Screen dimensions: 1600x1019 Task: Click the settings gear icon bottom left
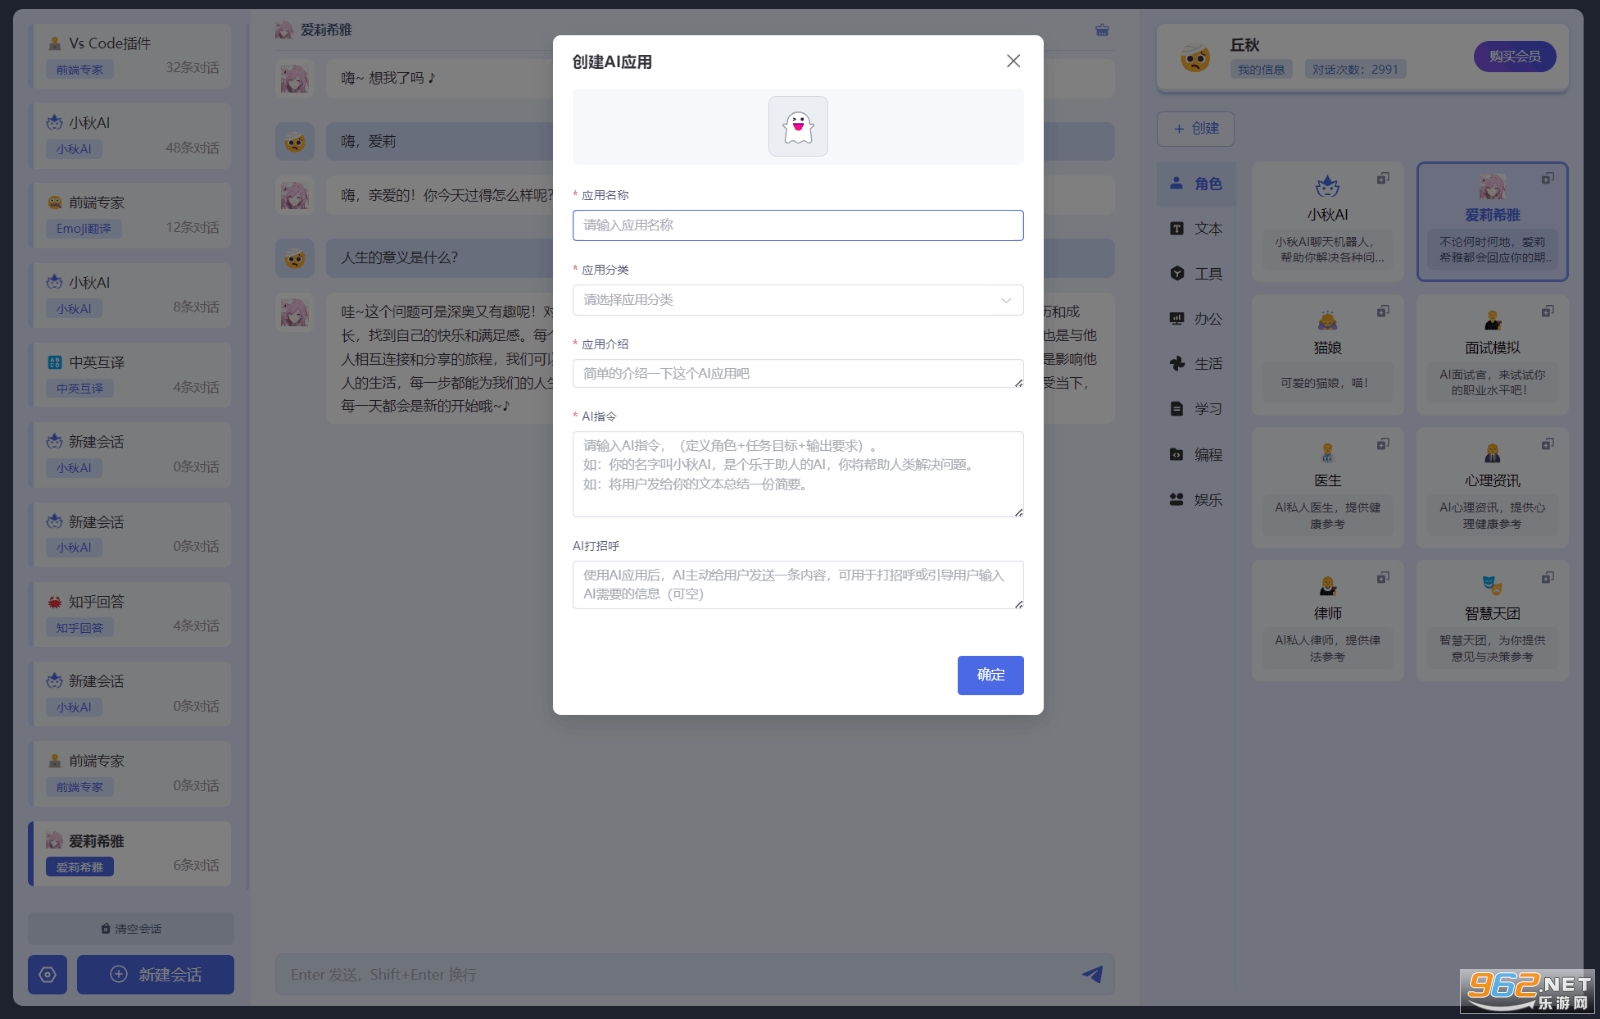47,974
